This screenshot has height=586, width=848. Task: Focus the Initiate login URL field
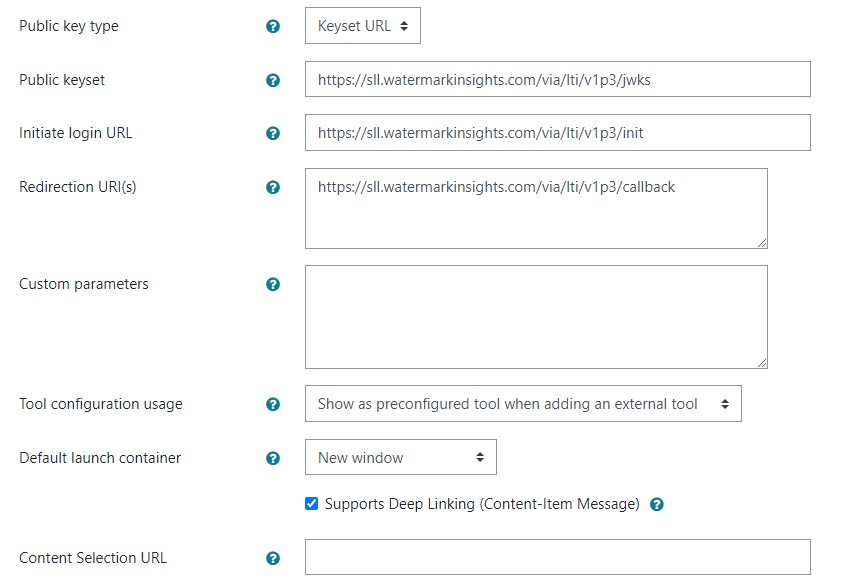[558, 132]
